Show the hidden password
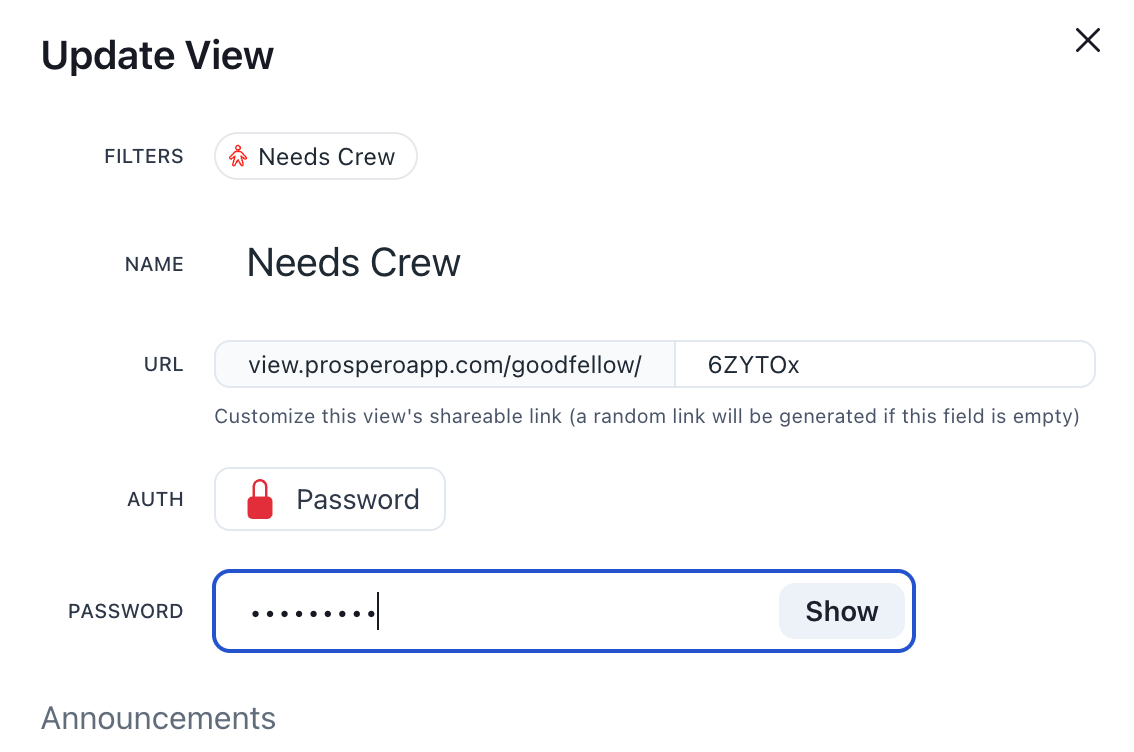The width and height of the screenshot is (1134, 752). (841, 610)
